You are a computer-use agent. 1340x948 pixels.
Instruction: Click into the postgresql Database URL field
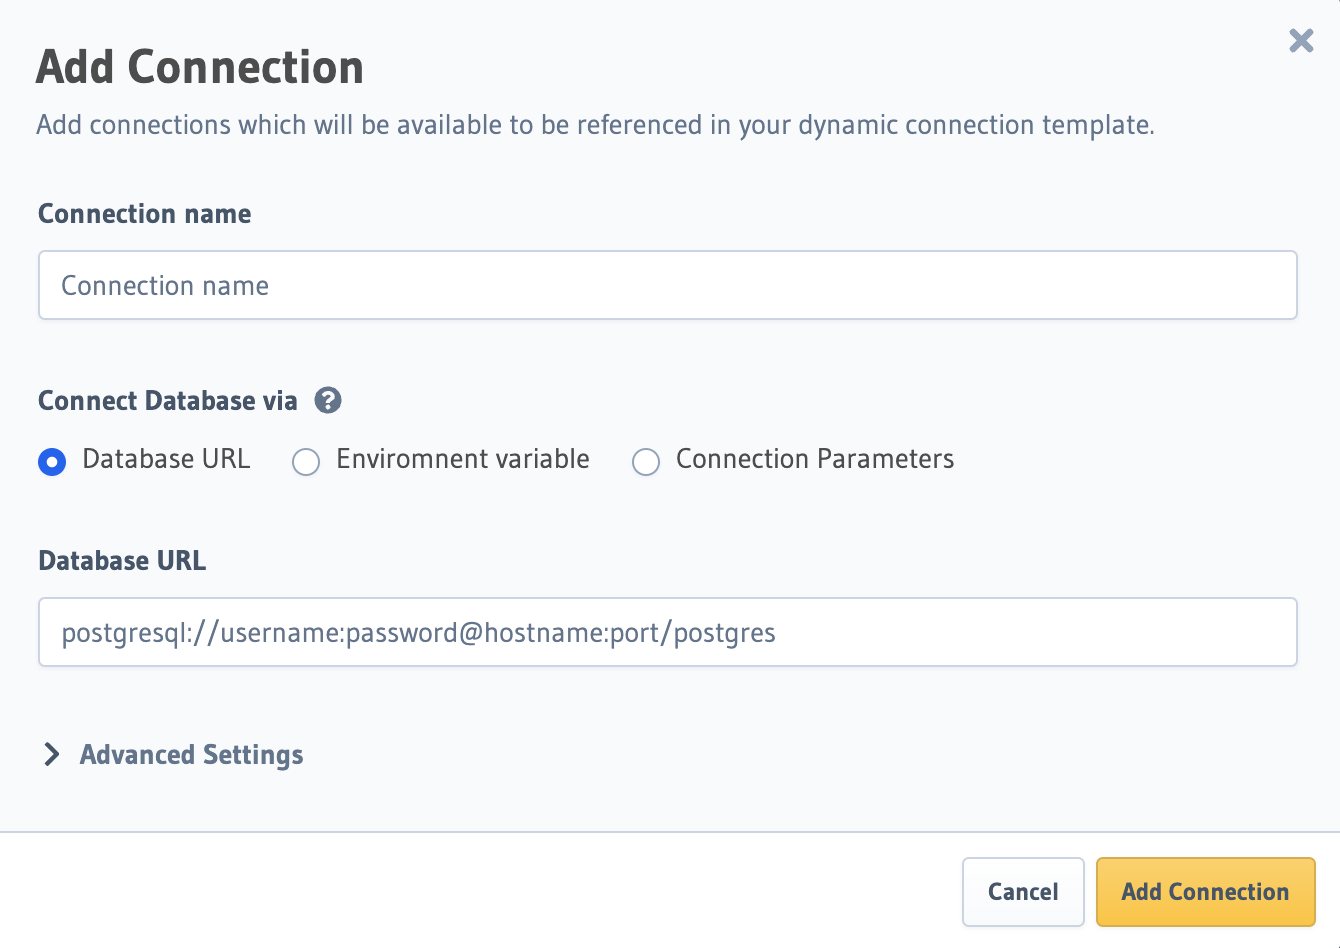point(667,633)
